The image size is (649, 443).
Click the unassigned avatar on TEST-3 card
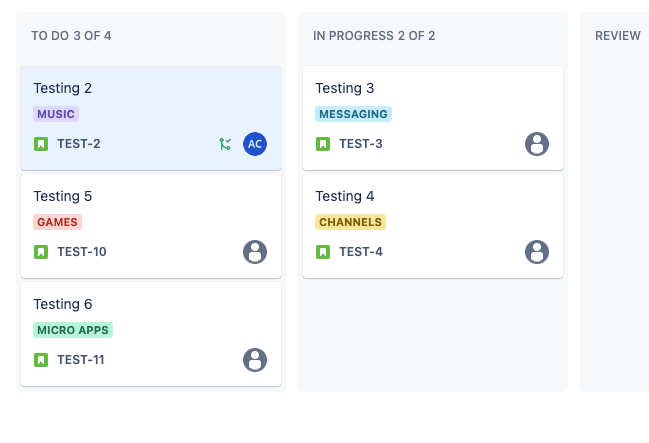(537, 144)
